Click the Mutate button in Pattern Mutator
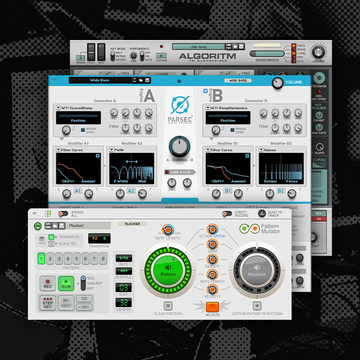This screenshot has height=360, width=360. (212, 307)
